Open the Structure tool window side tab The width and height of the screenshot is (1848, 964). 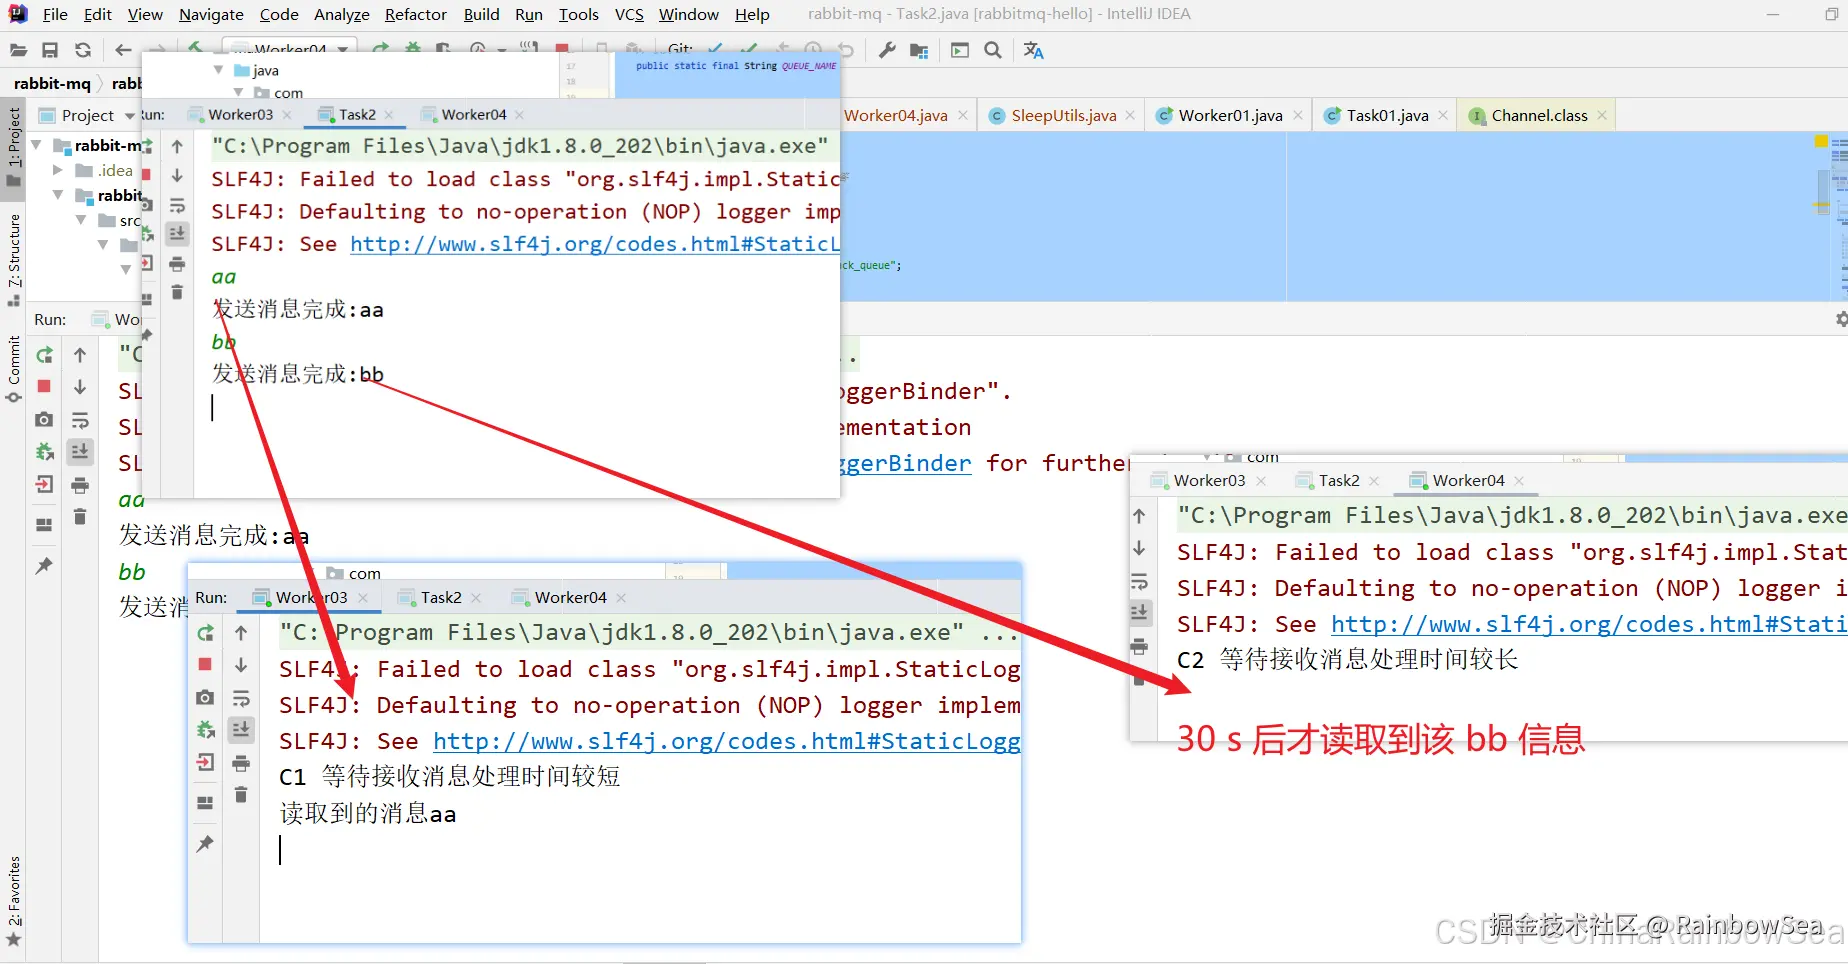(14, 259)
